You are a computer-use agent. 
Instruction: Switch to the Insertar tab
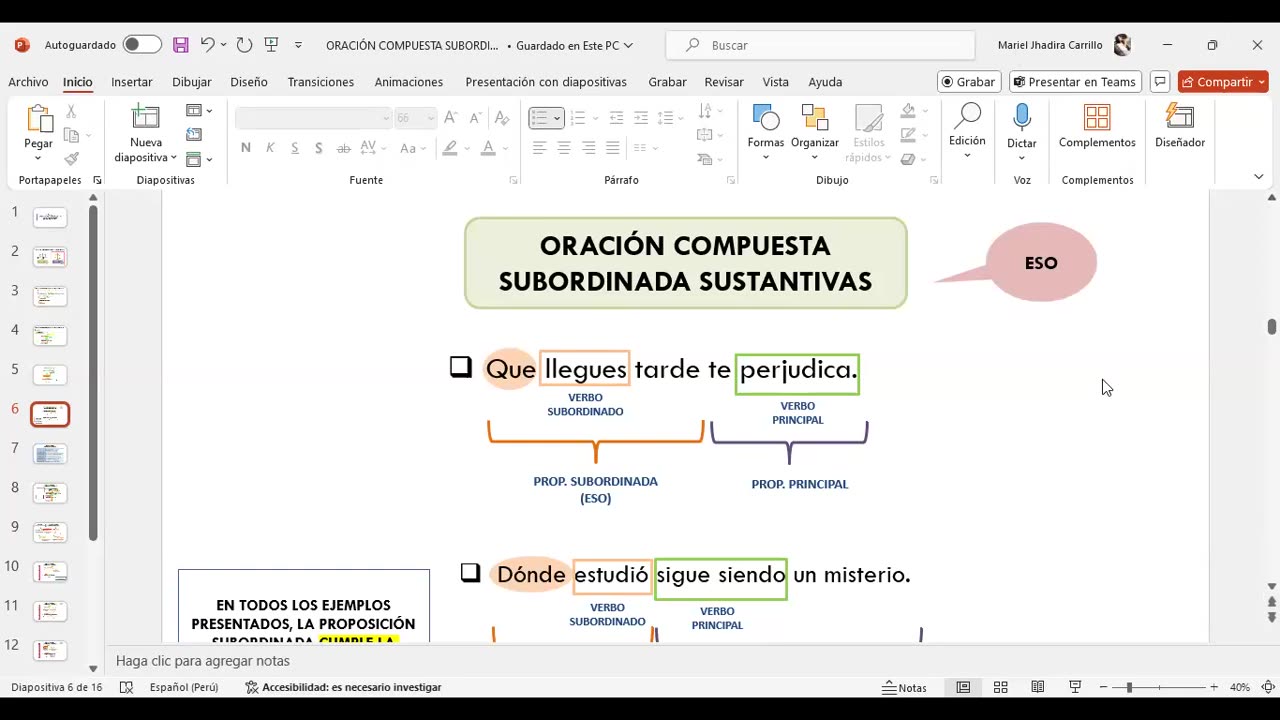coord(132,82)
